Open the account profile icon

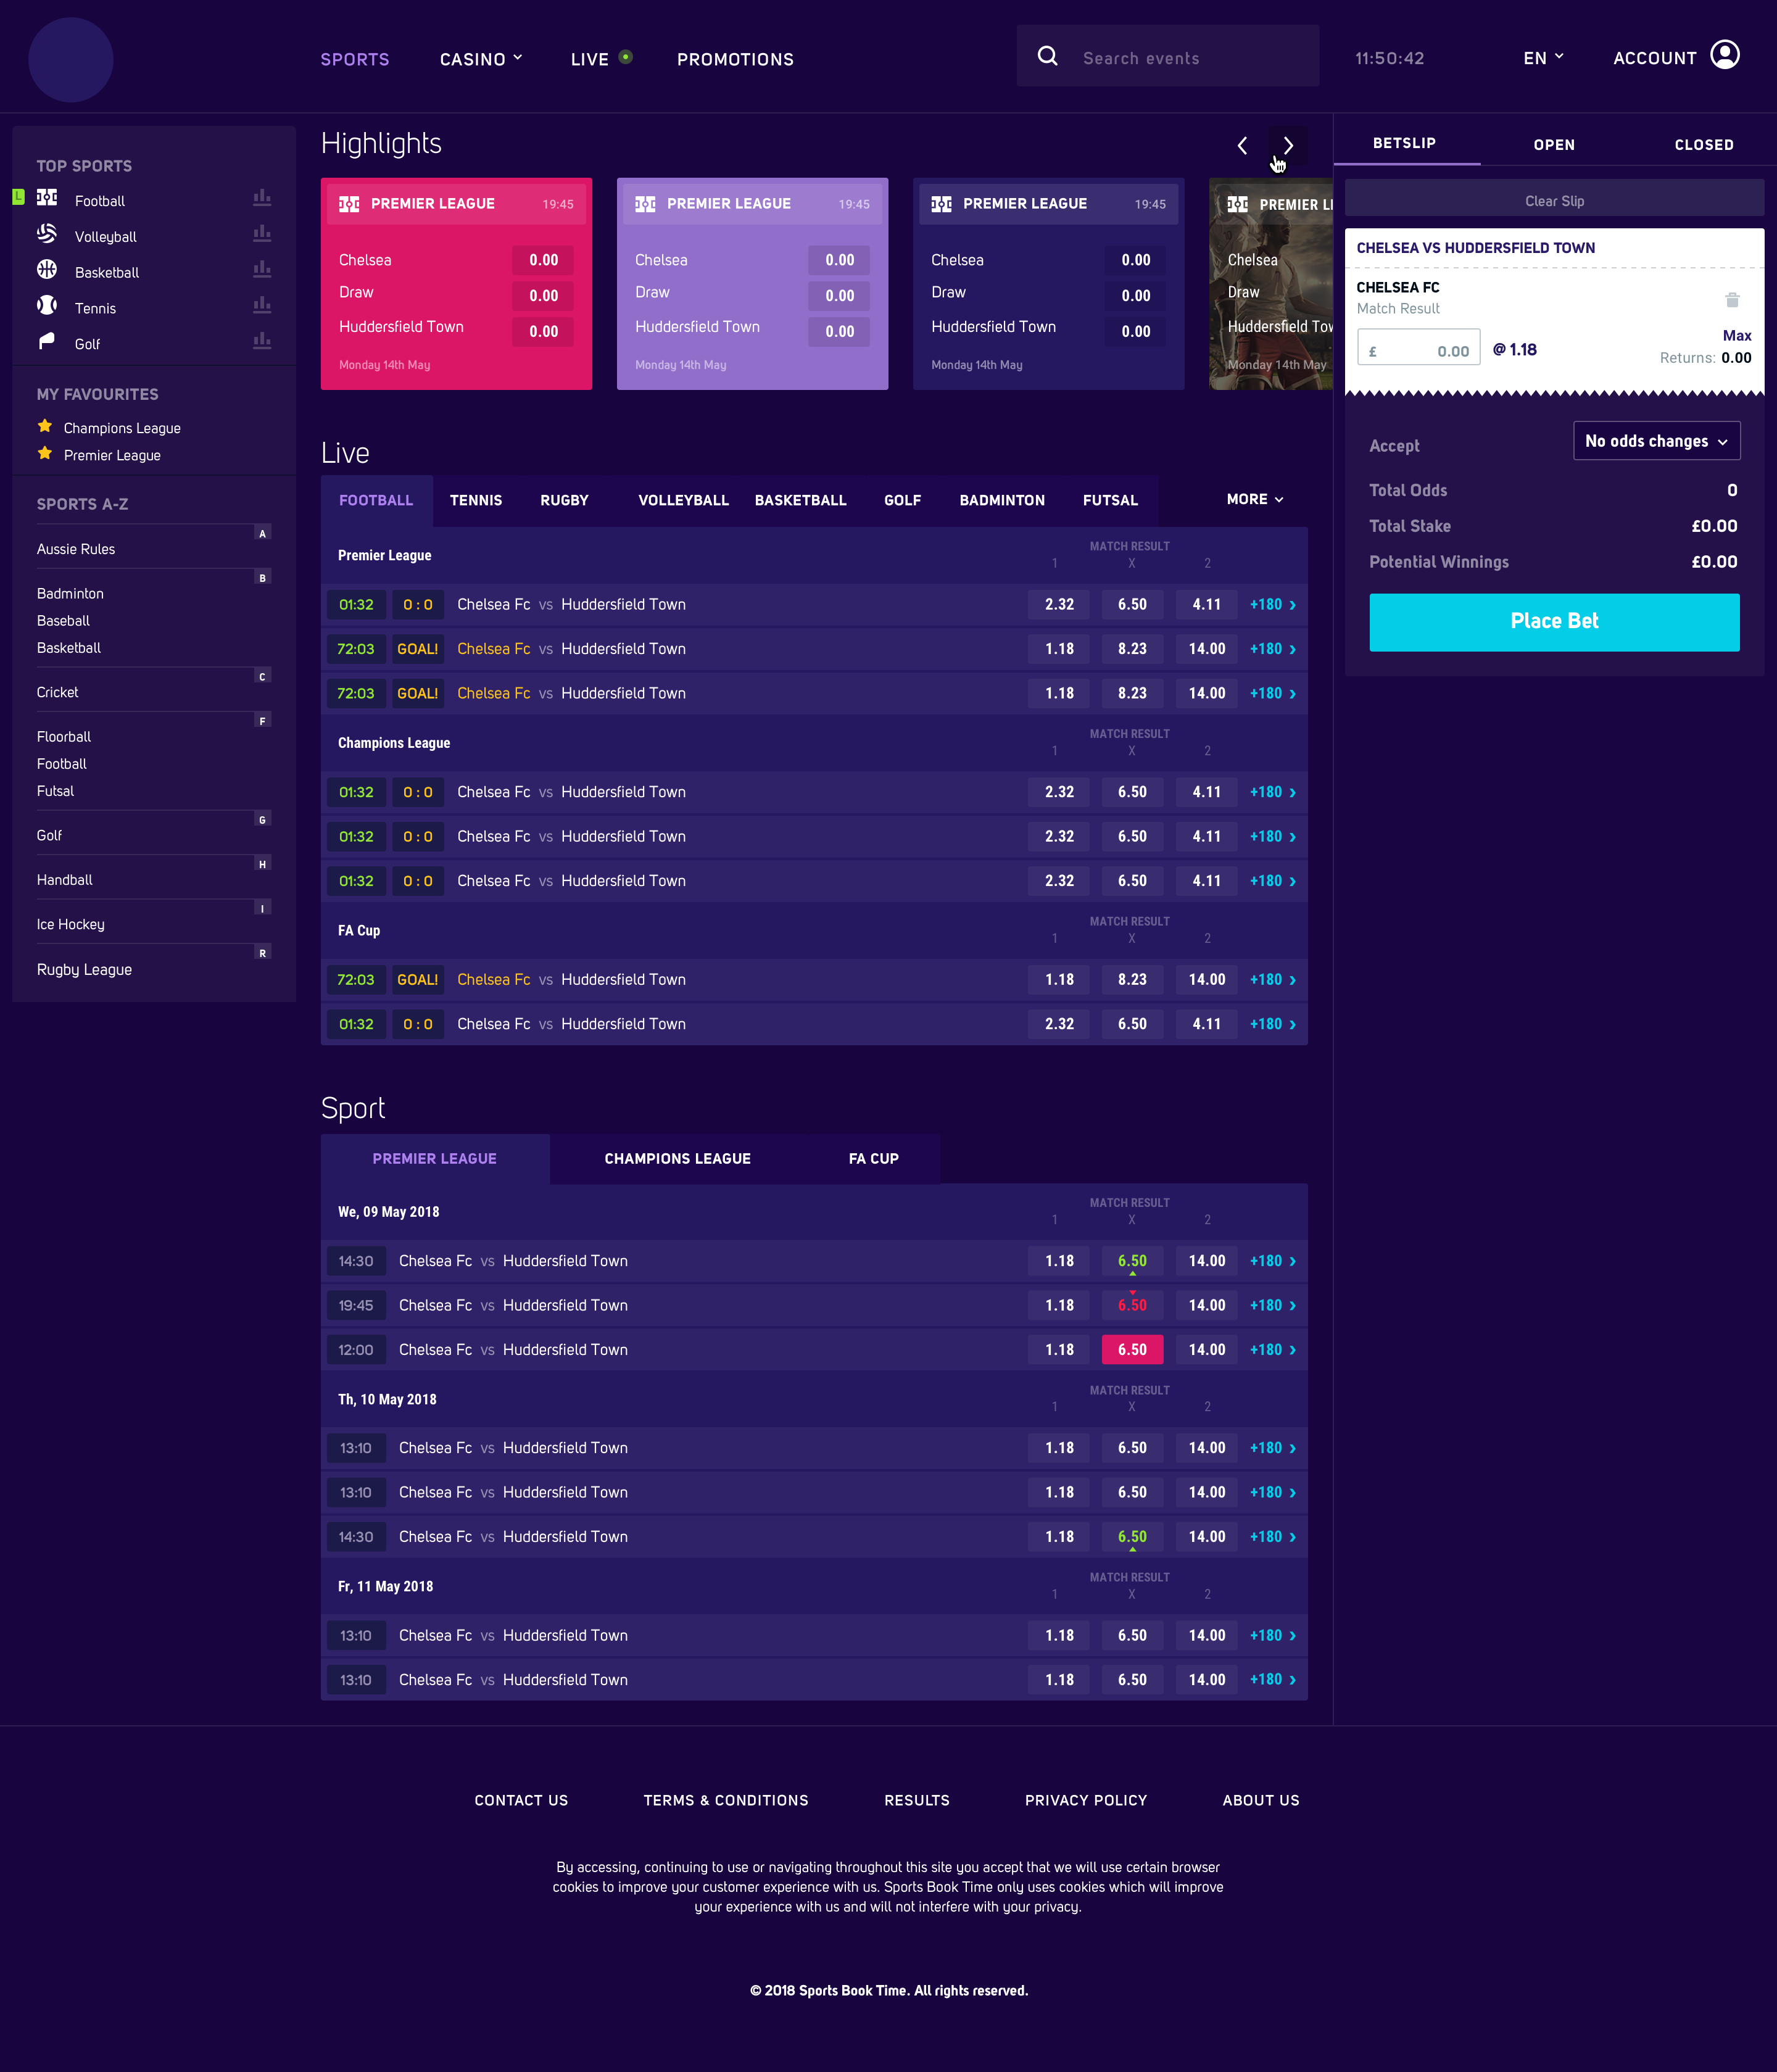point(1724,56)
